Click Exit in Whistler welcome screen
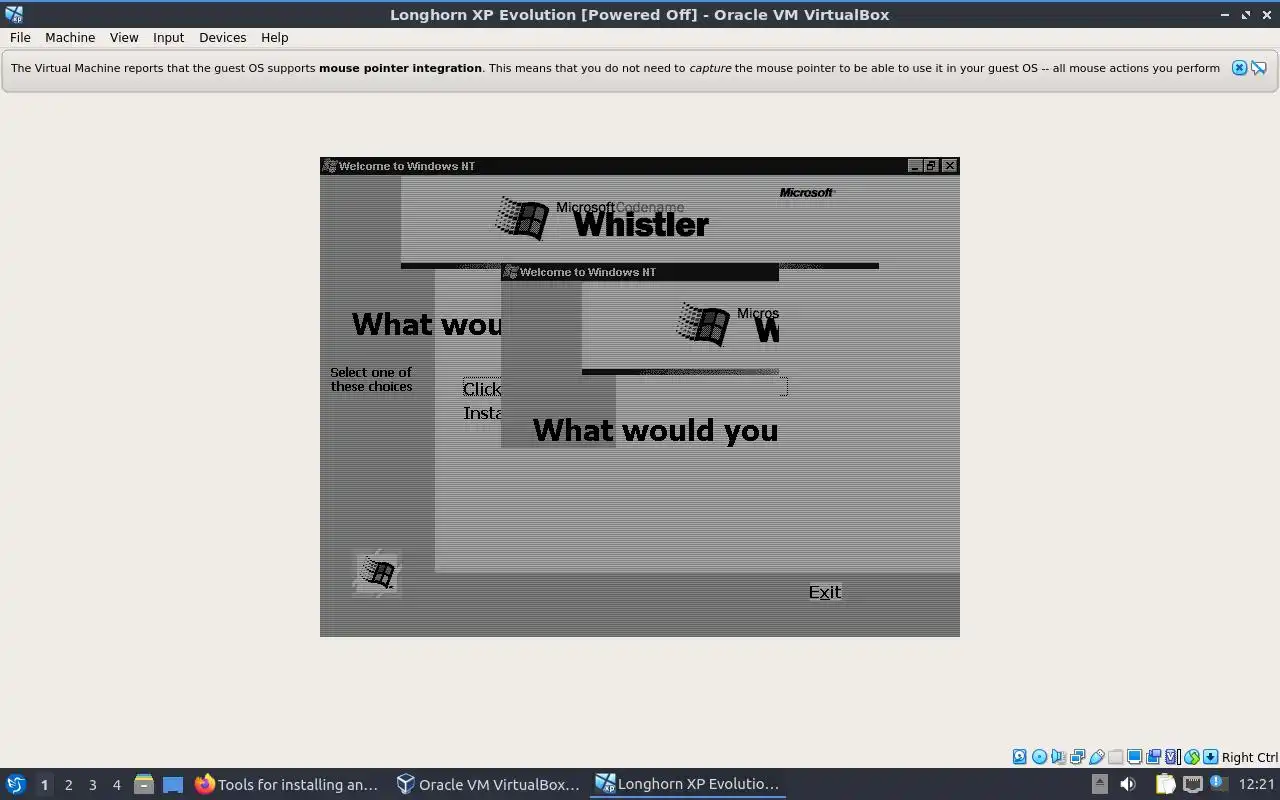The width and height of the screenshot is (1280, 800). 825,592
